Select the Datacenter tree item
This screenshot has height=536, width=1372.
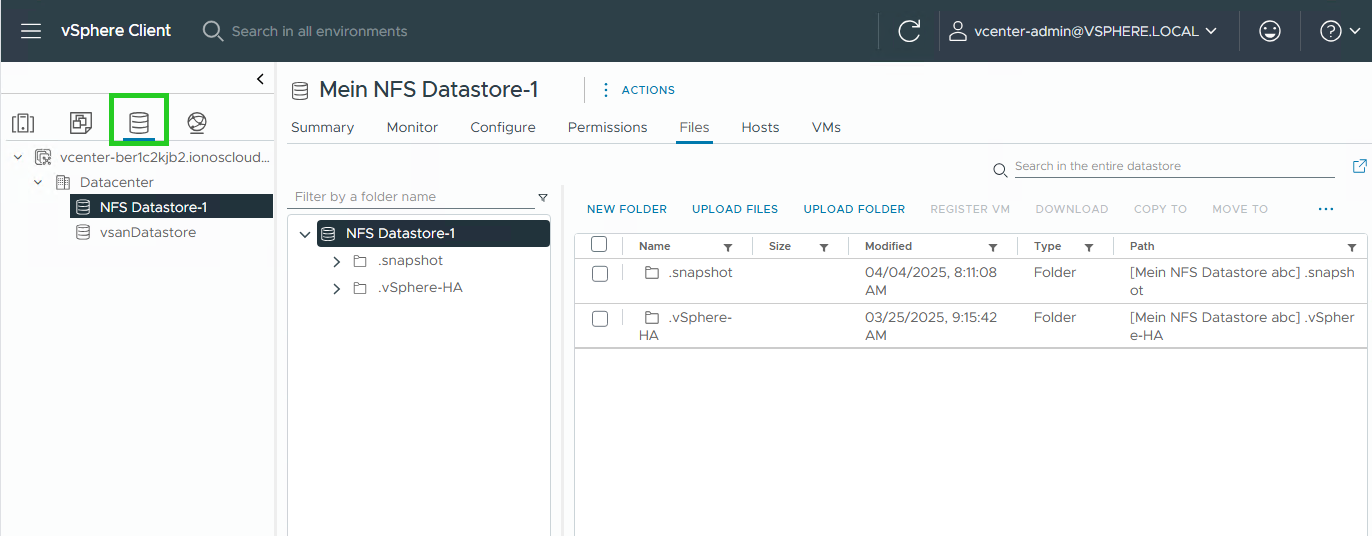click(x=117, y=182)
